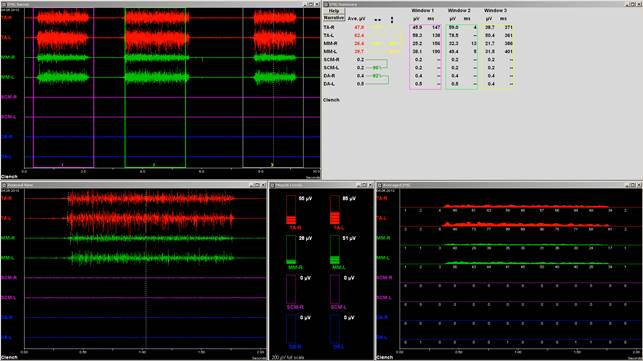Click the MM-R green level meter bar
The image size is (643, 361).
tap(291, 249)
